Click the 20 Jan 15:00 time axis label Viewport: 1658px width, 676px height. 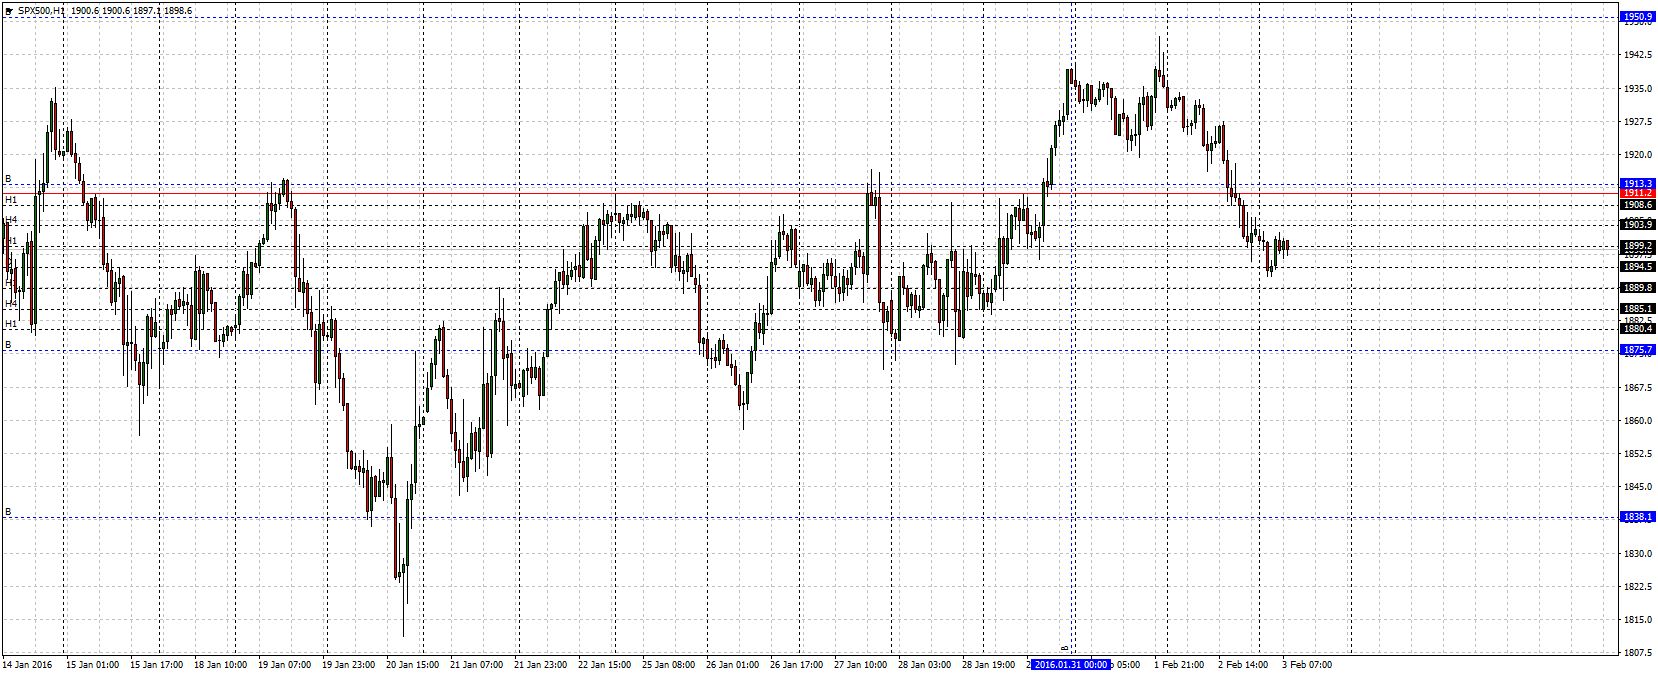point(412,664)
